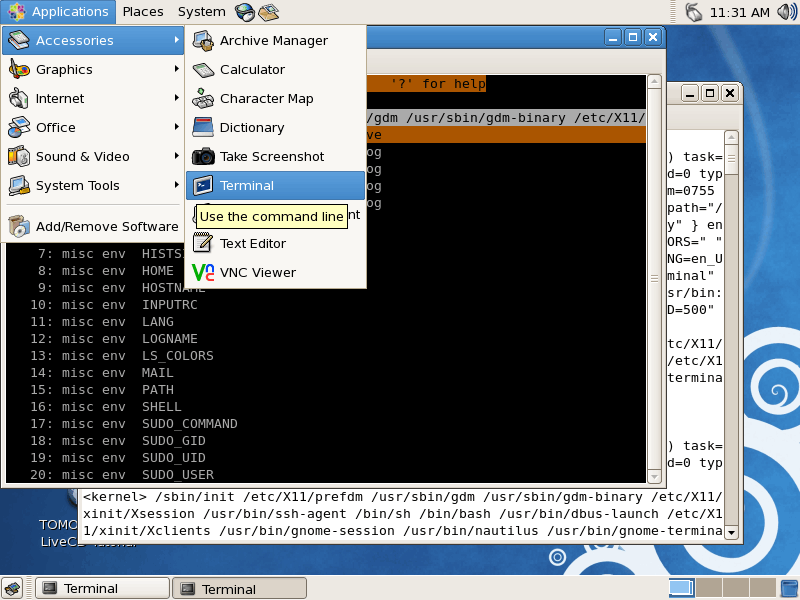Screen dimensions: 800x600
Task: Click the Graphics submenu arrow
Action: 177,68
